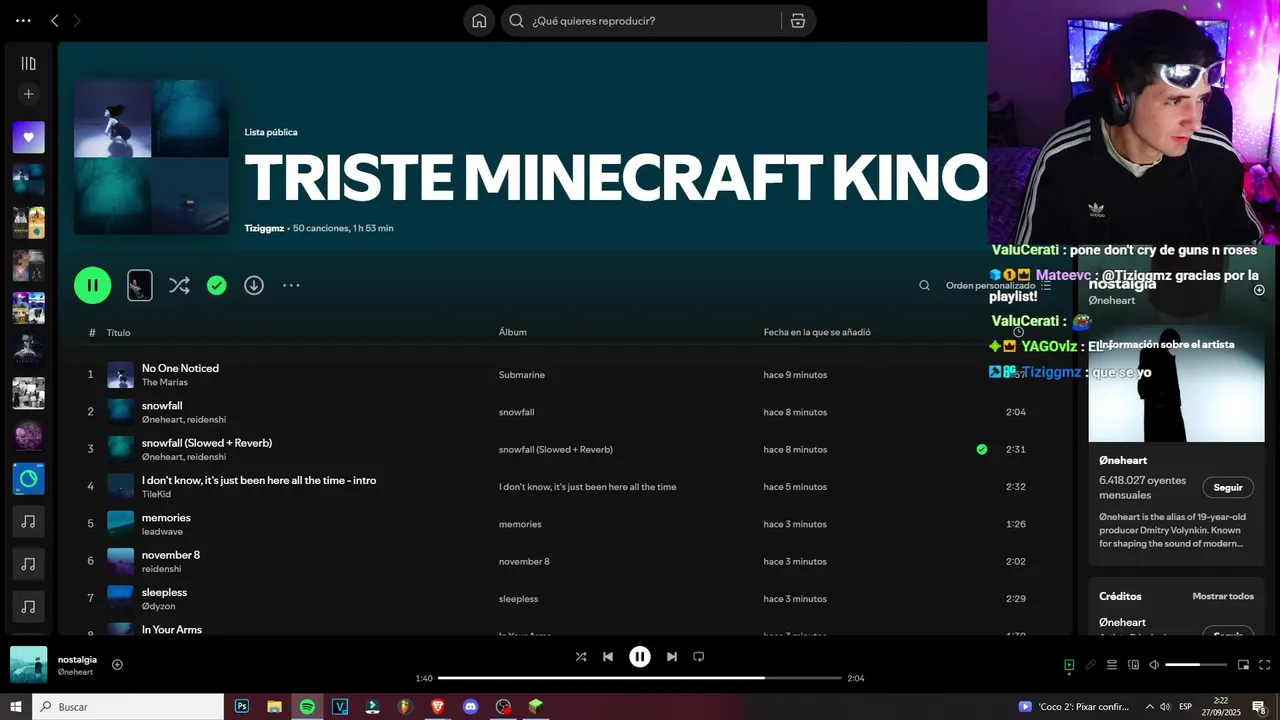1280x720 pixels.
Task: Adjust the volume slider
Action: (x=1196, y=665)
